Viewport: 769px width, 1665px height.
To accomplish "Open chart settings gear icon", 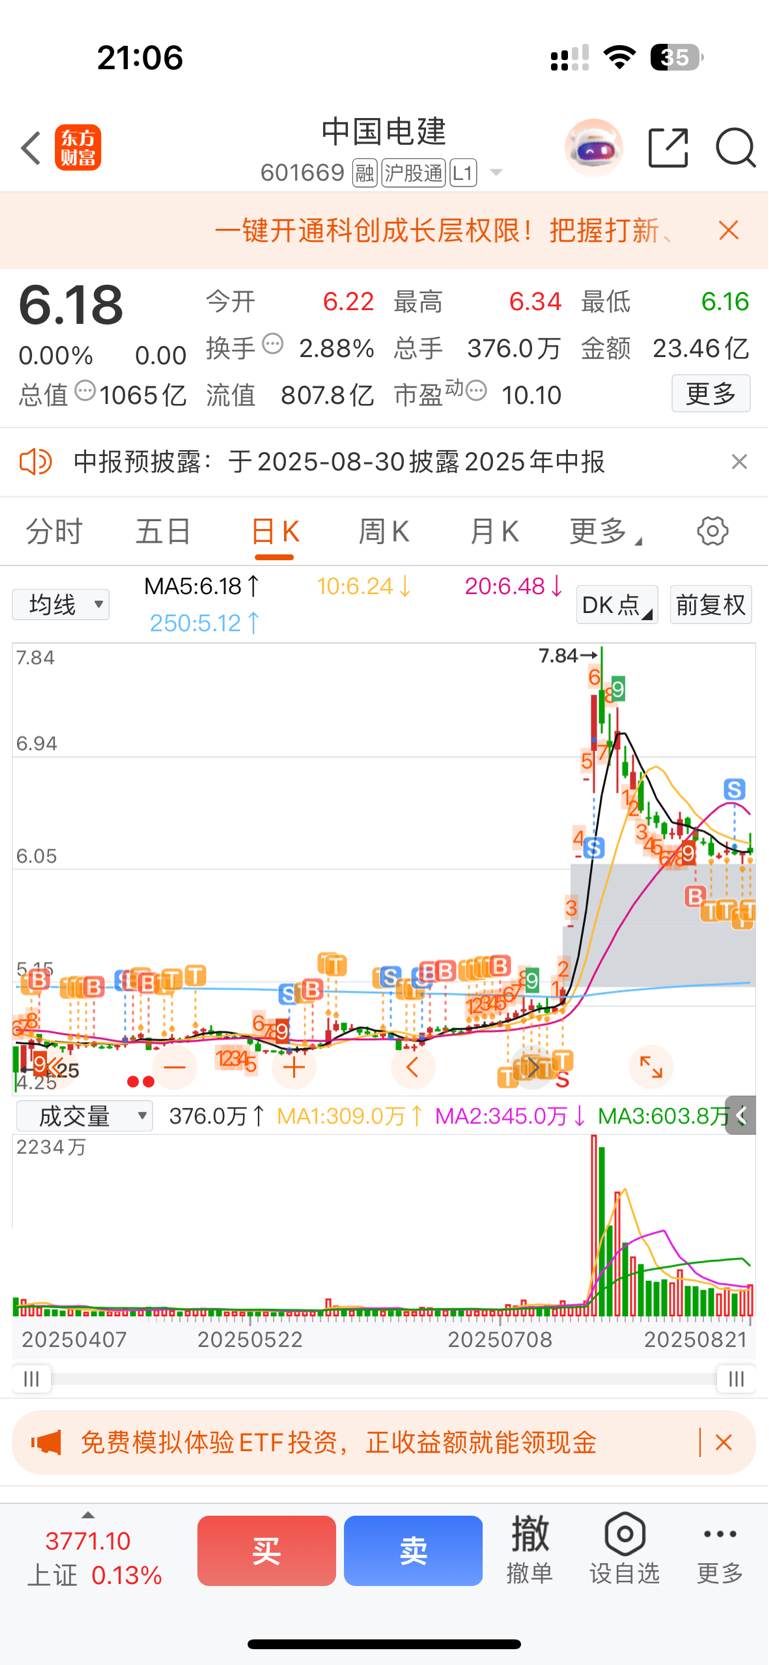I will coord(713,531).
